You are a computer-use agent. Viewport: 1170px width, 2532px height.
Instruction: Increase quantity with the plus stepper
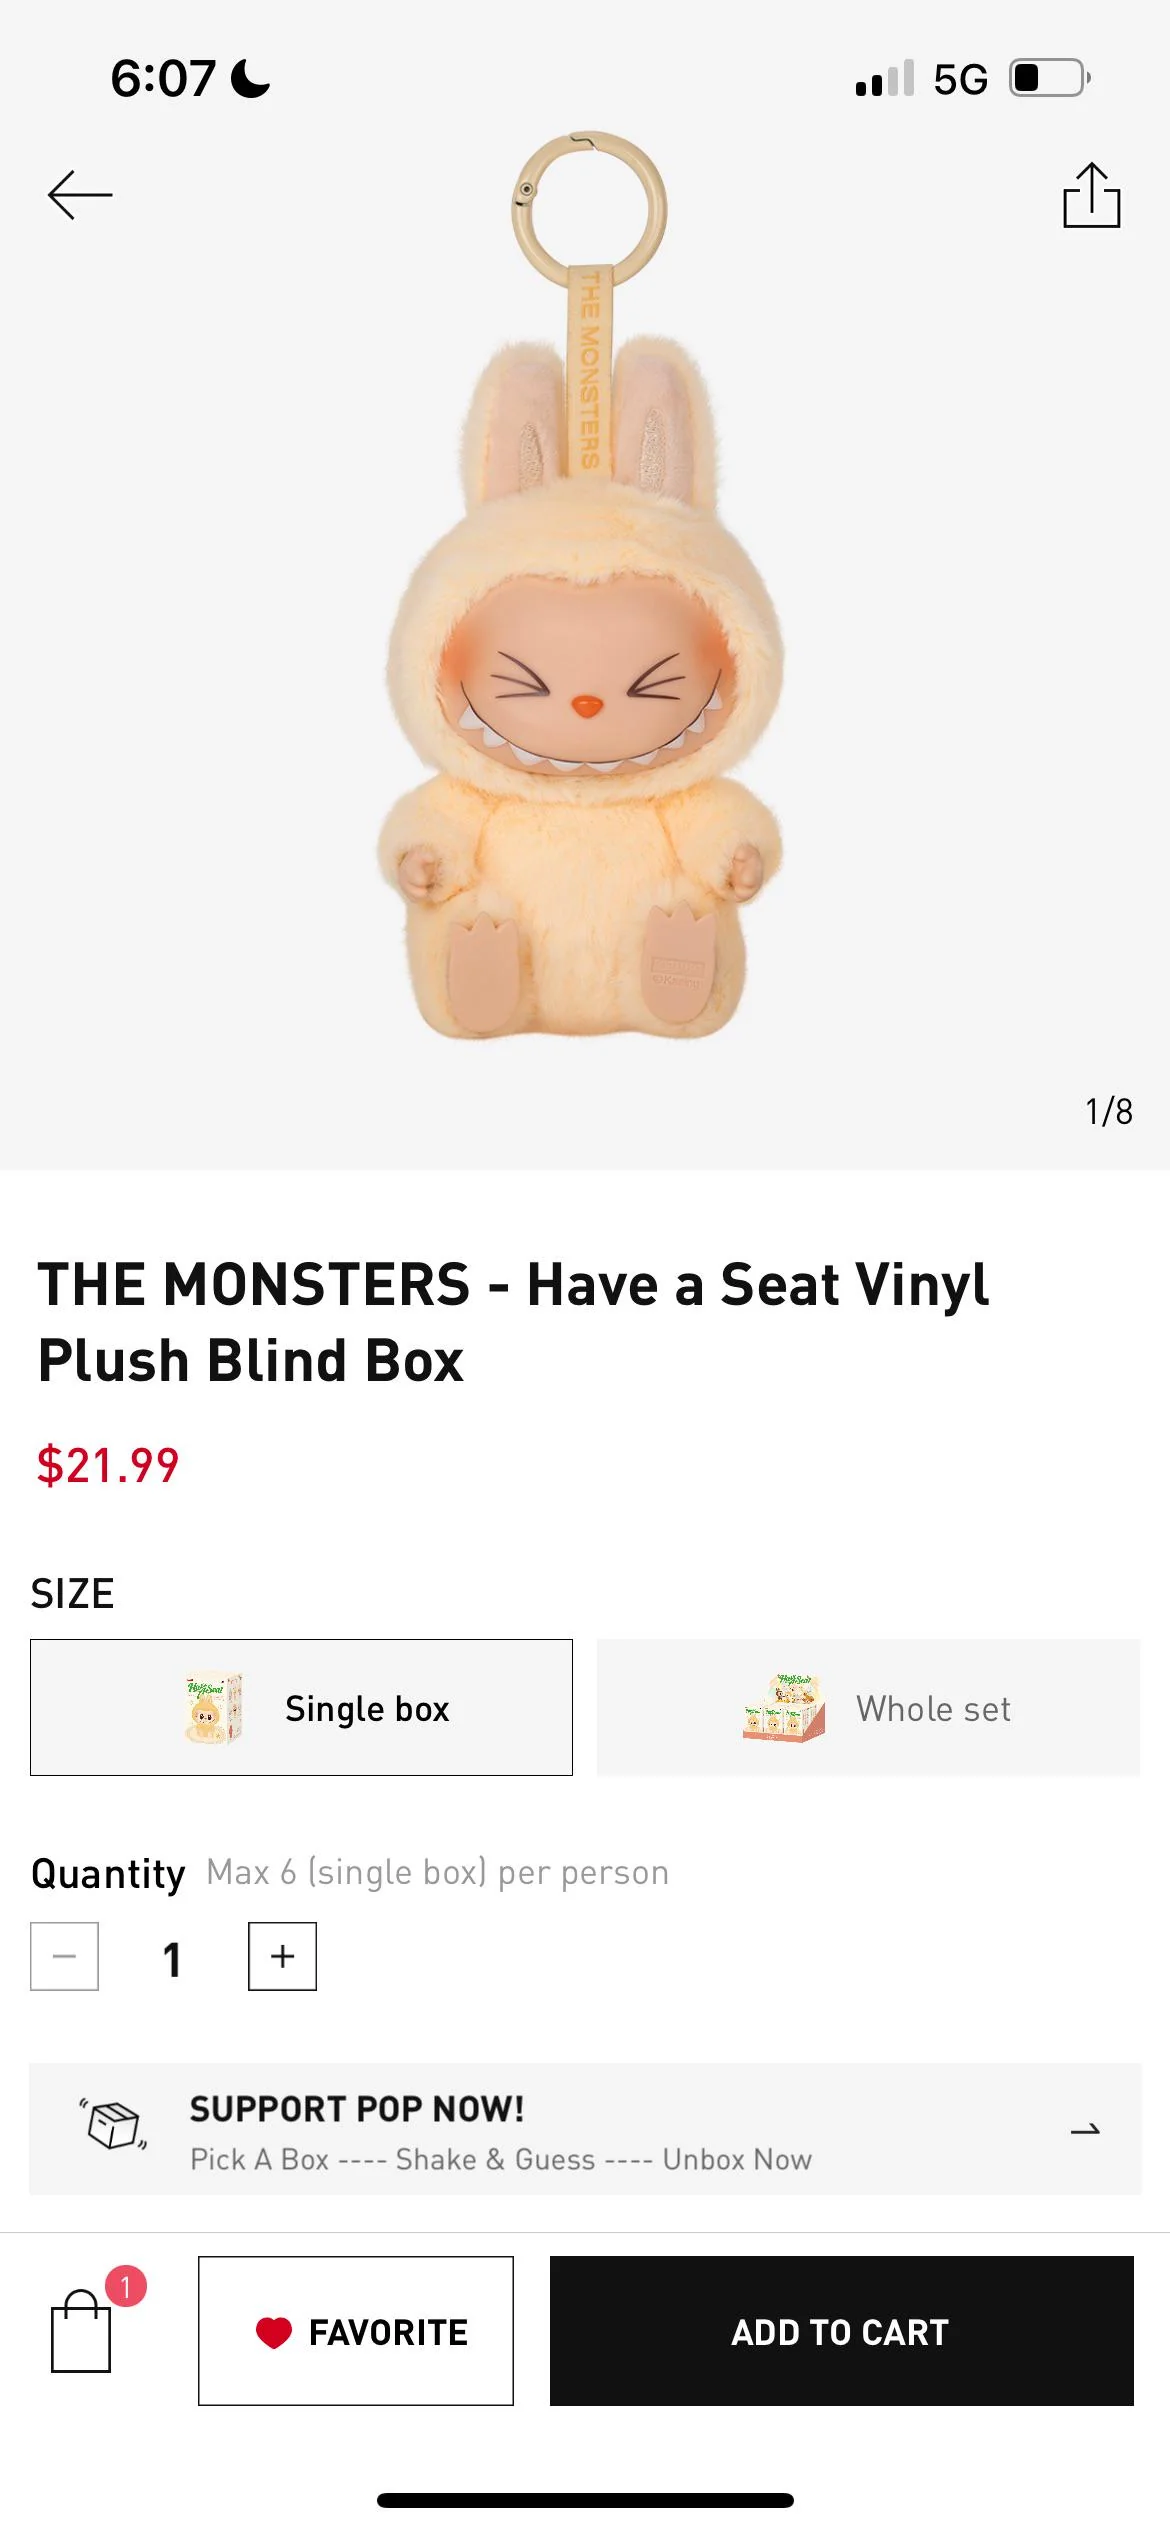[x=283, y=1955]
